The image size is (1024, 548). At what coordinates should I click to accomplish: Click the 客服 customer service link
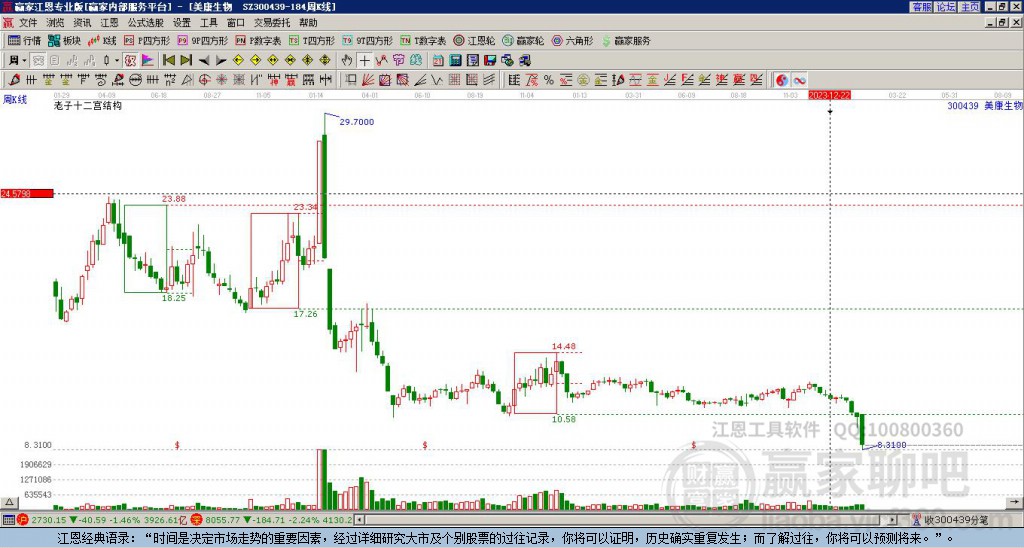tap(921, 7)
